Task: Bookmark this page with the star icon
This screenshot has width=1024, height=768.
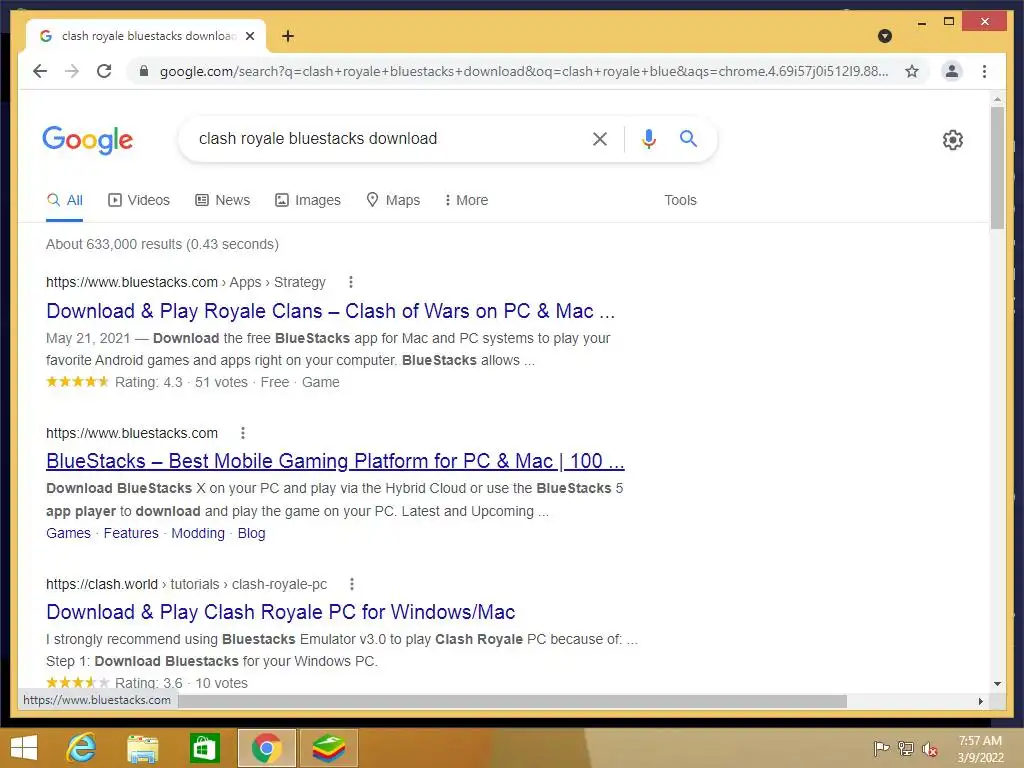Action: tap(912, 71)
